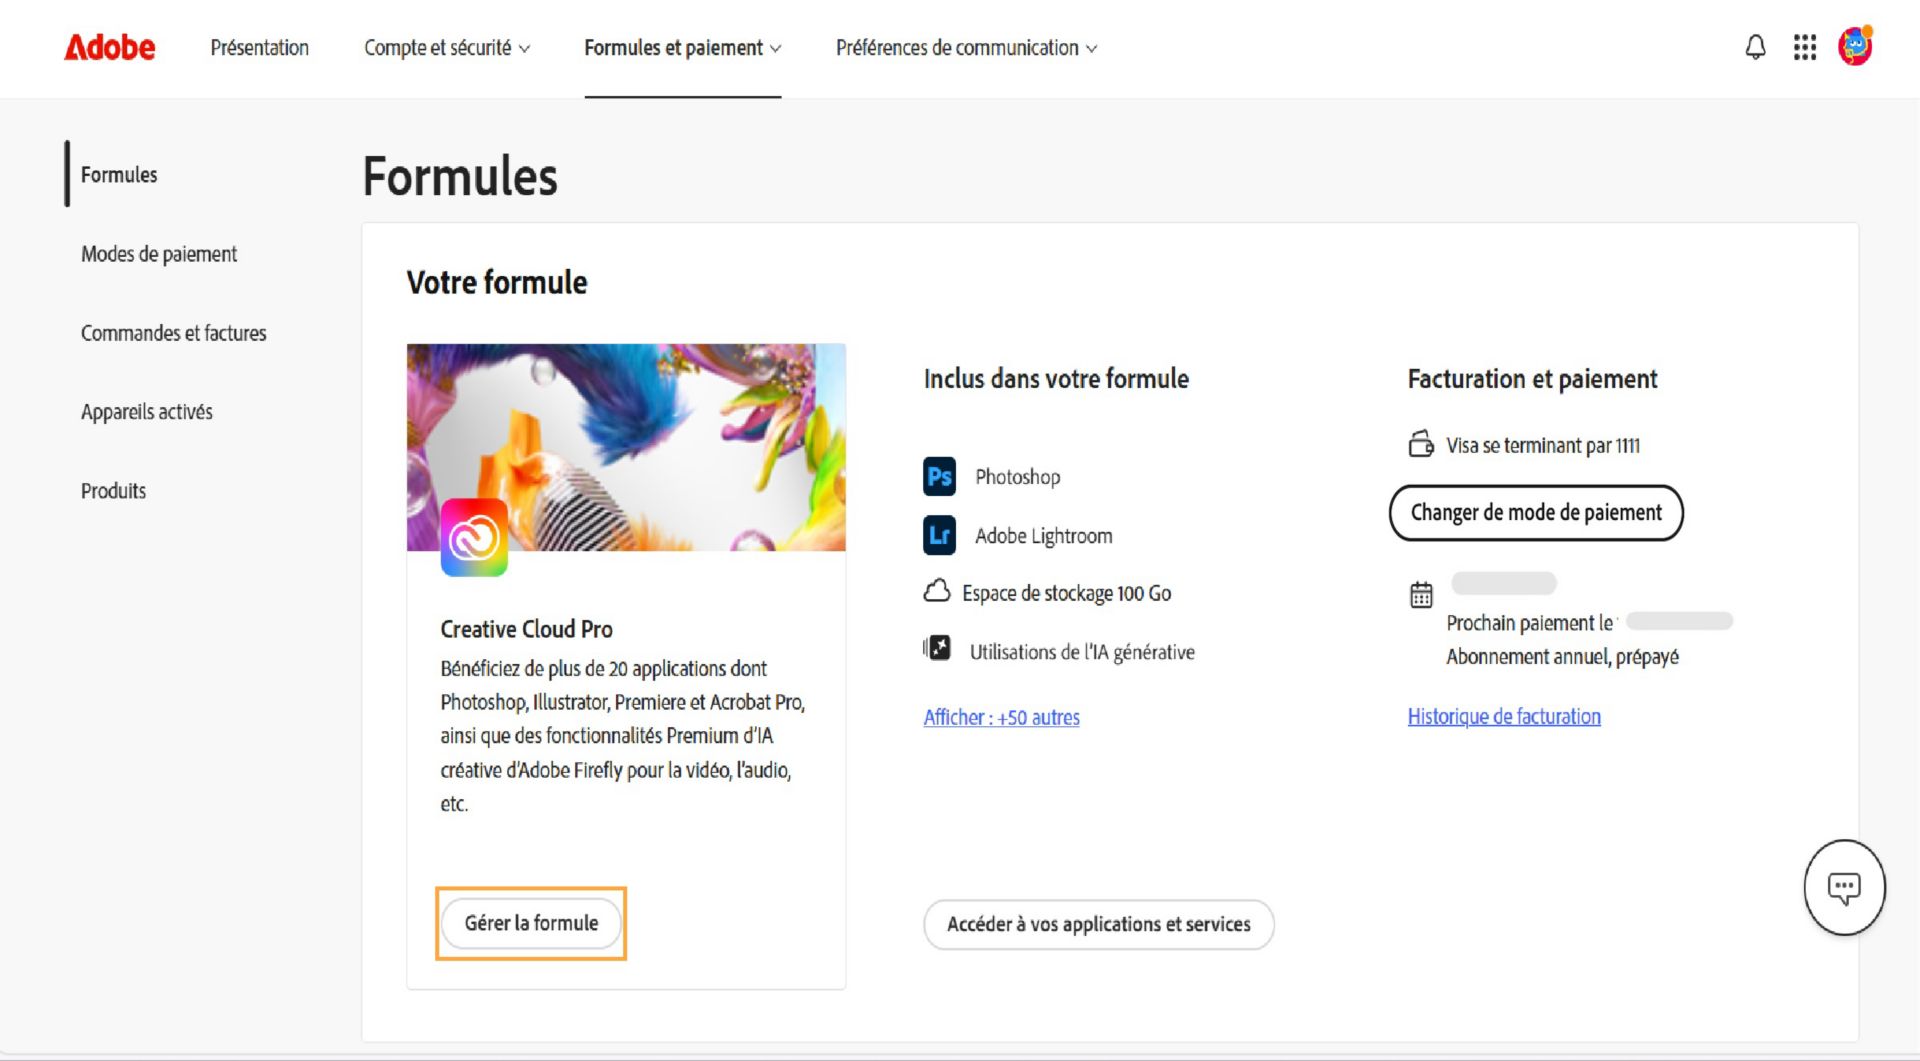Screen dimensions: 1920x1061
Task: Open the Présentation tab
Action: (x=259, y=47)
